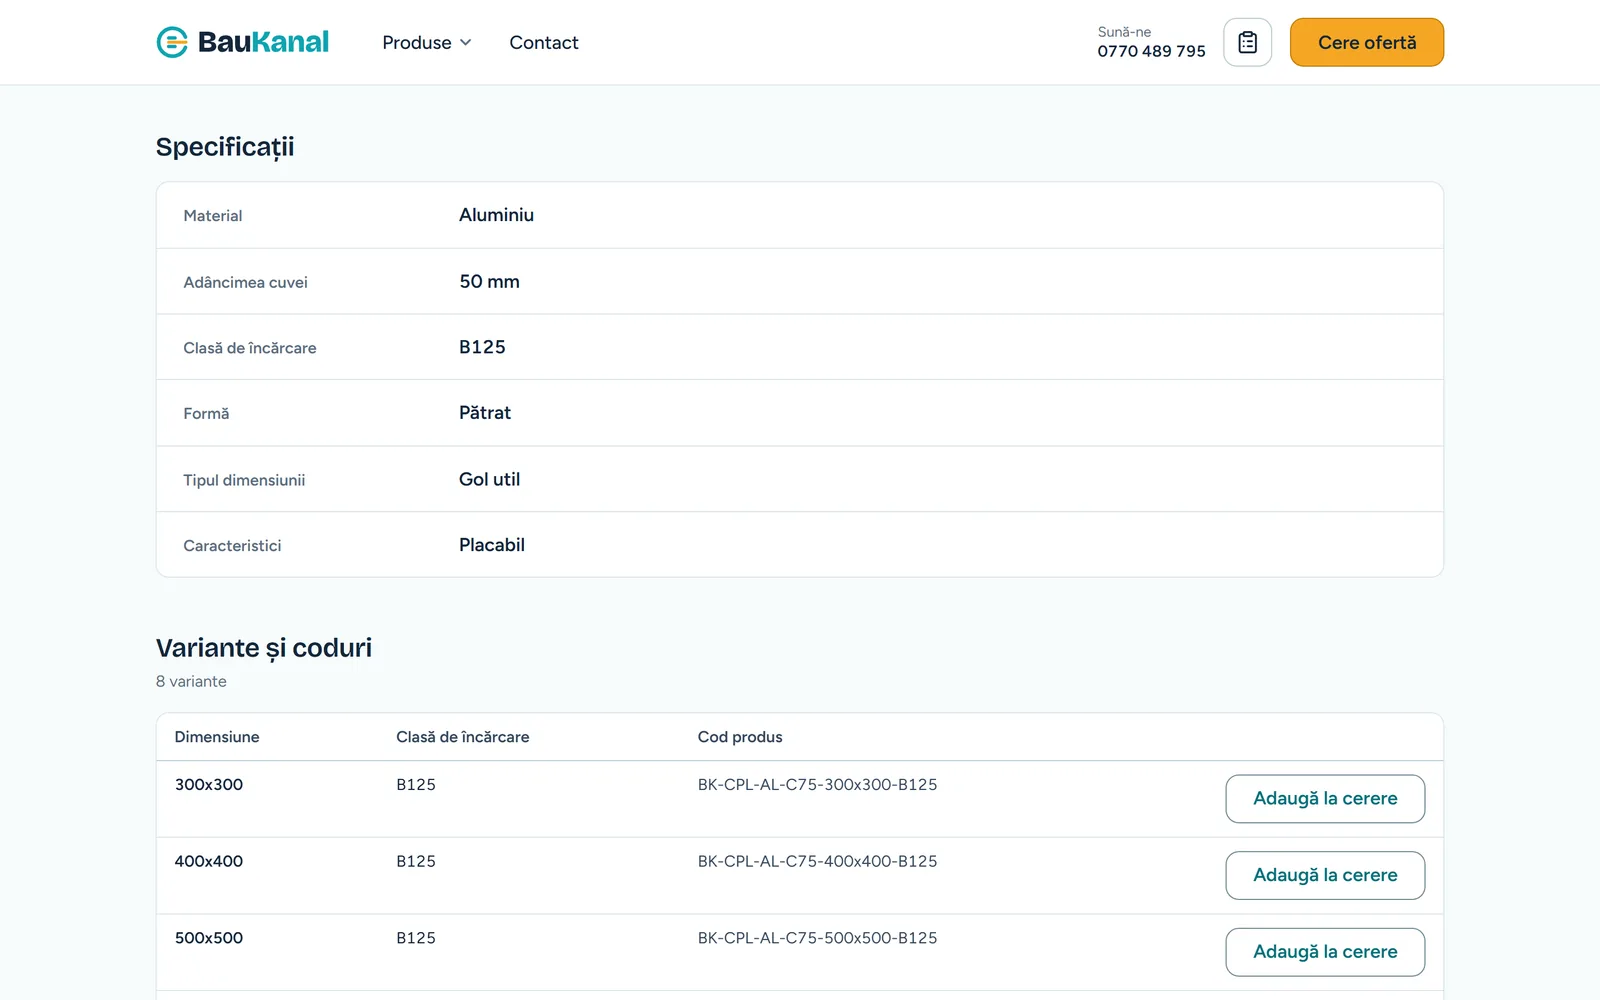
Task: Select the B125 load class specification value
Action: tap(482, 347)
